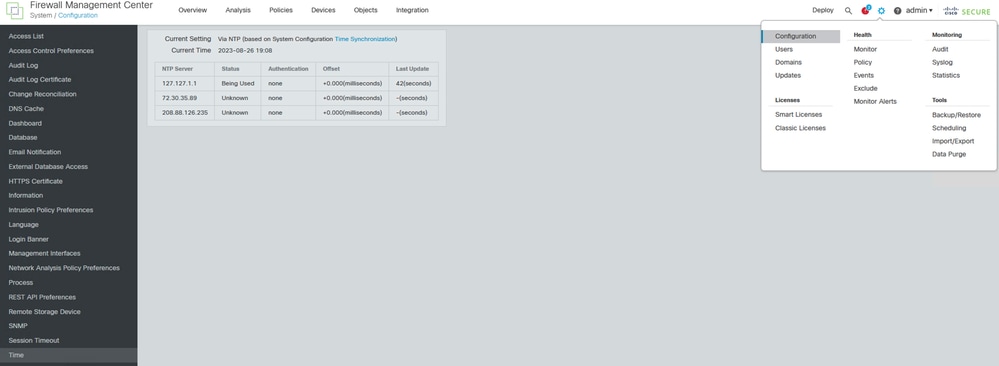Open the Objects menu
Viewport: 999px width, 366px height.
[366, 10]
